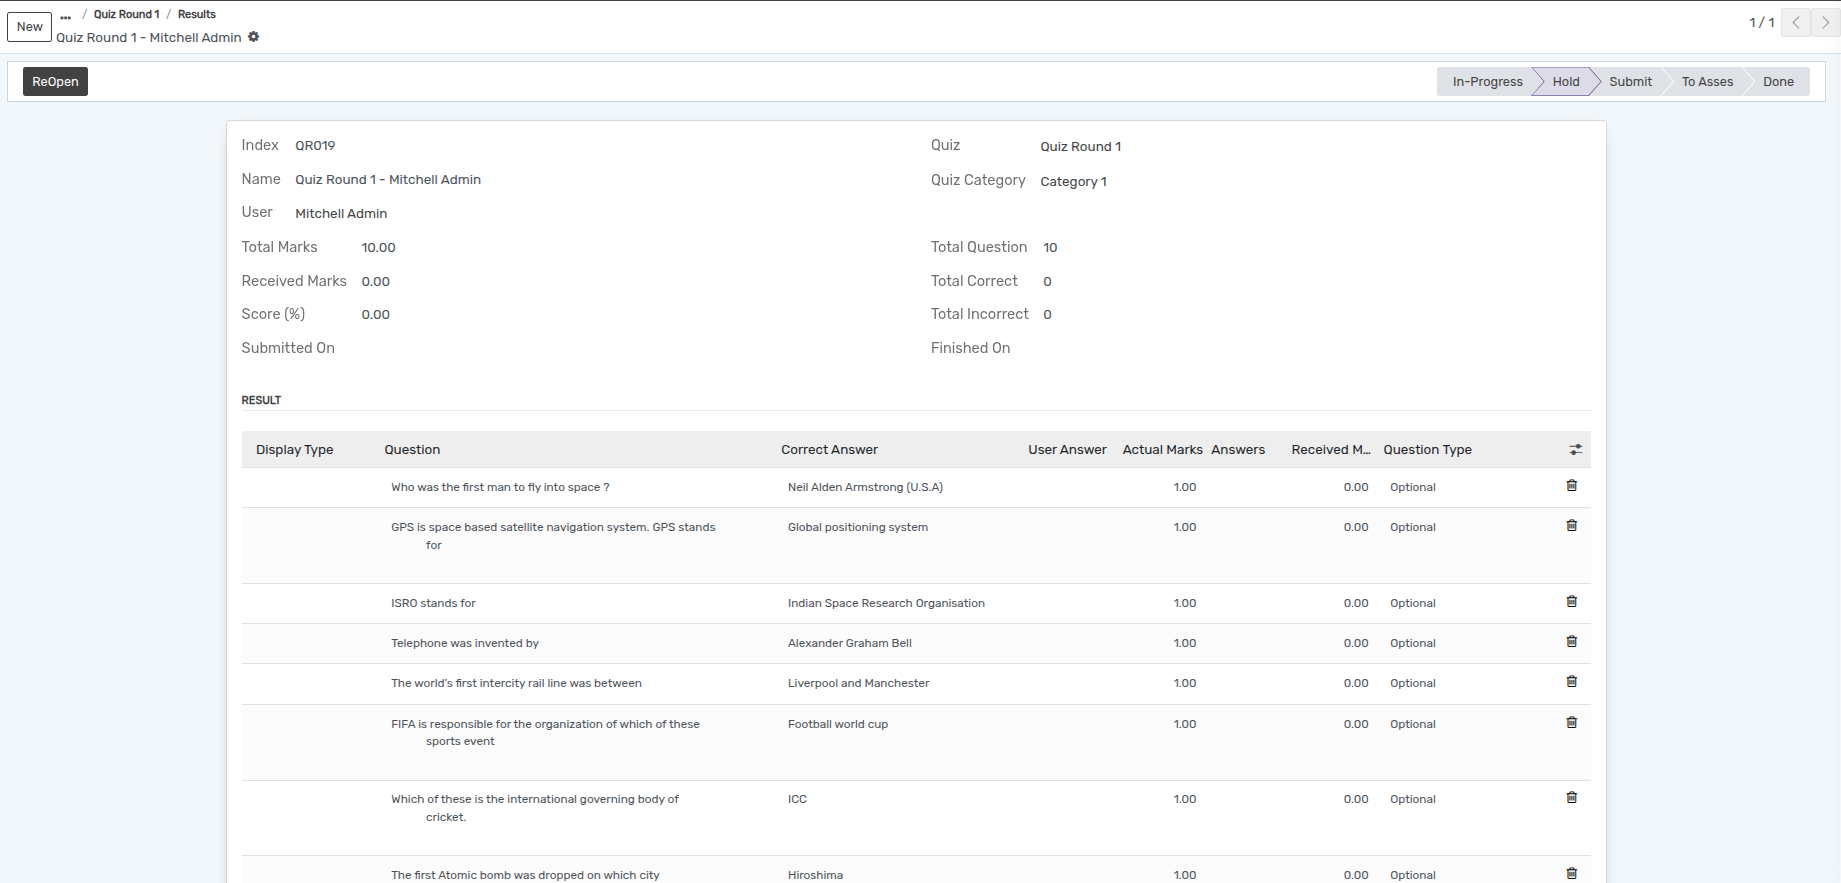Open the gear actions menu beside record title

254,37
